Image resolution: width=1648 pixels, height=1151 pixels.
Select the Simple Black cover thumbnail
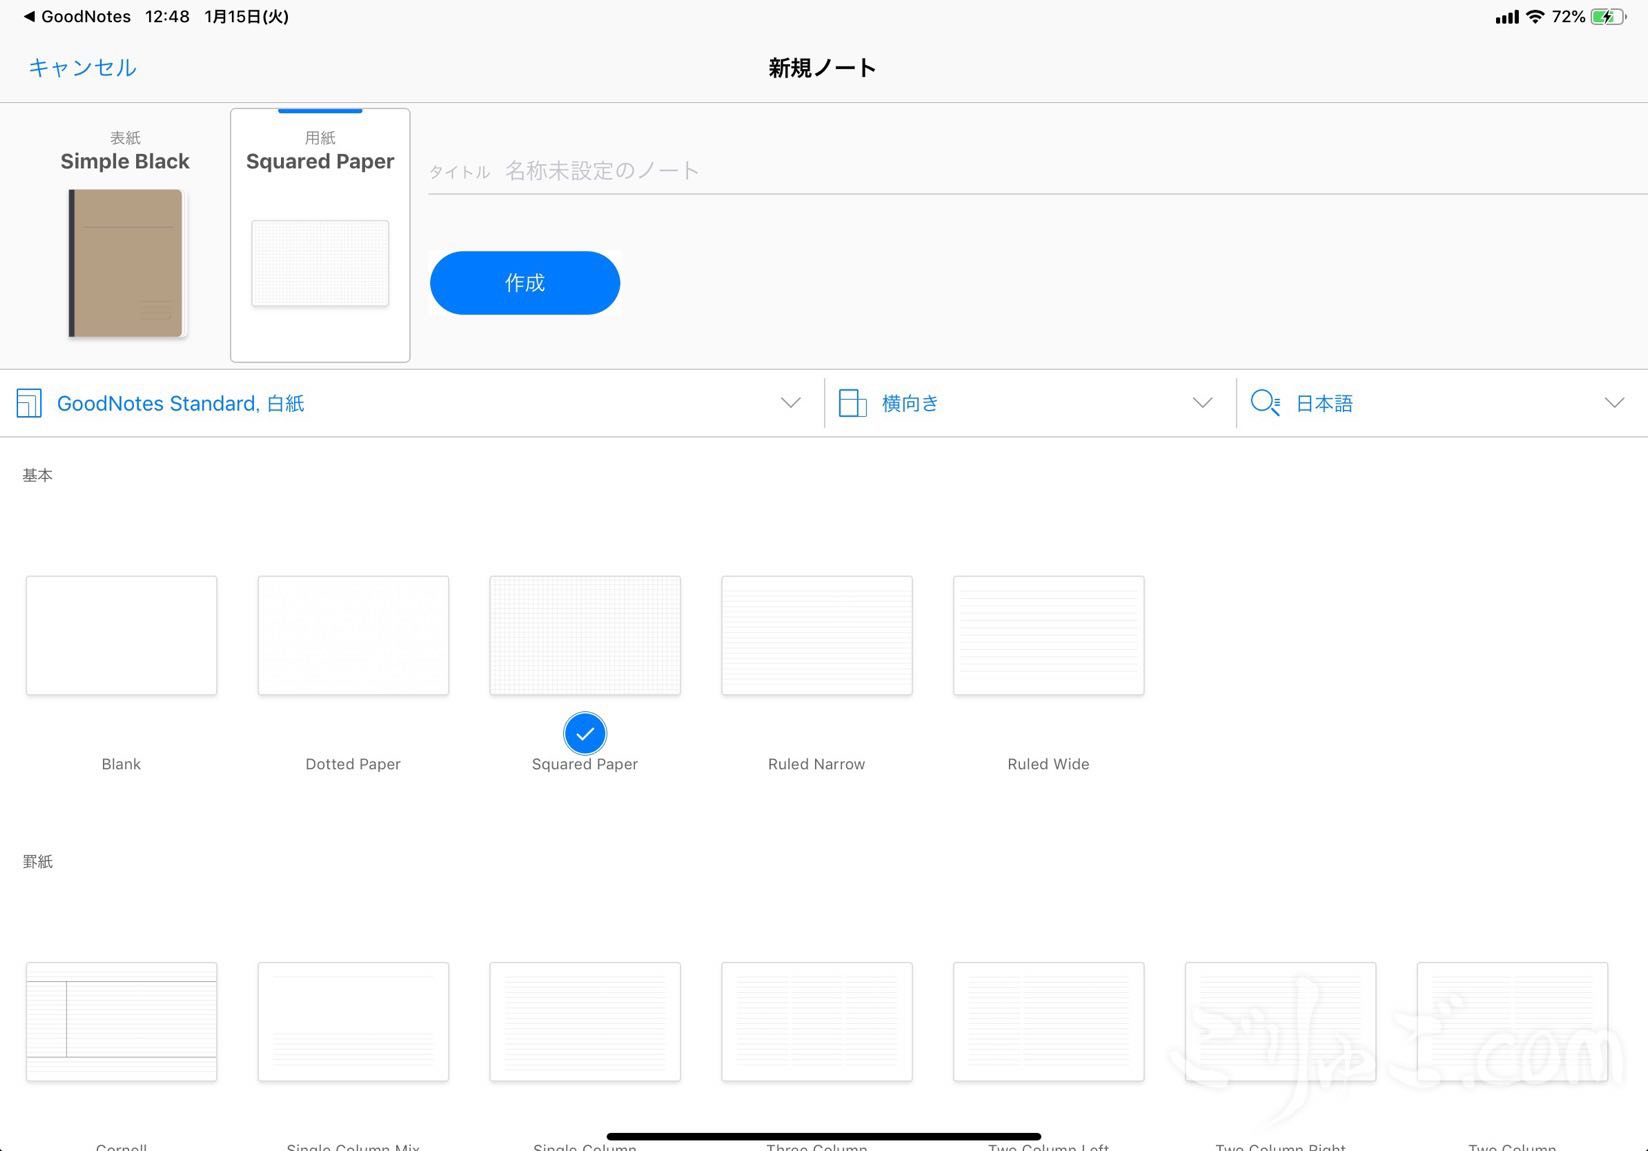point(125,263)
